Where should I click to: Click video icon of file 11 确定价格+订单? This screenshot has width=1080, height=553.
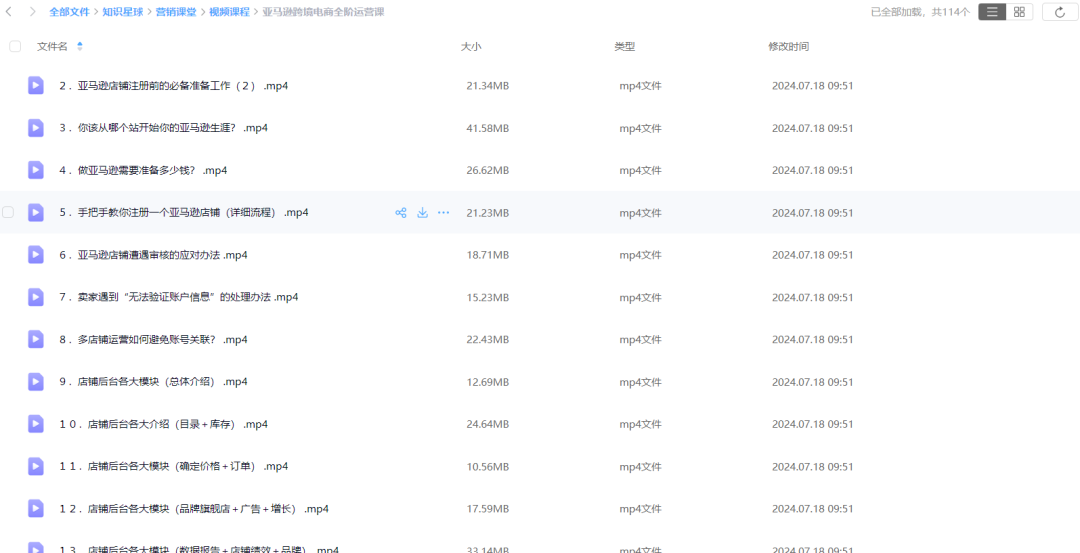click(x=36, y=467)
